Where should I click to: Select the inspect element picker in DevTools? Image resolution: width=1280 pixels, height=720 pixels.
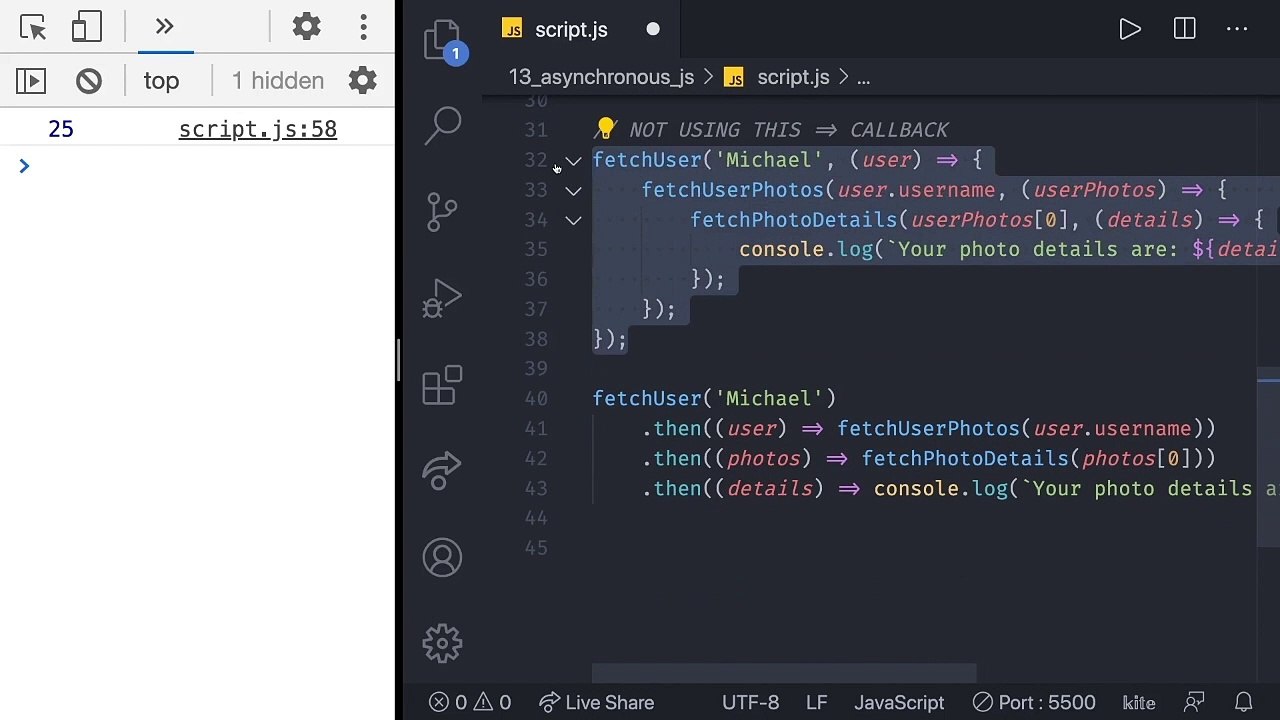tap(33, 27)
